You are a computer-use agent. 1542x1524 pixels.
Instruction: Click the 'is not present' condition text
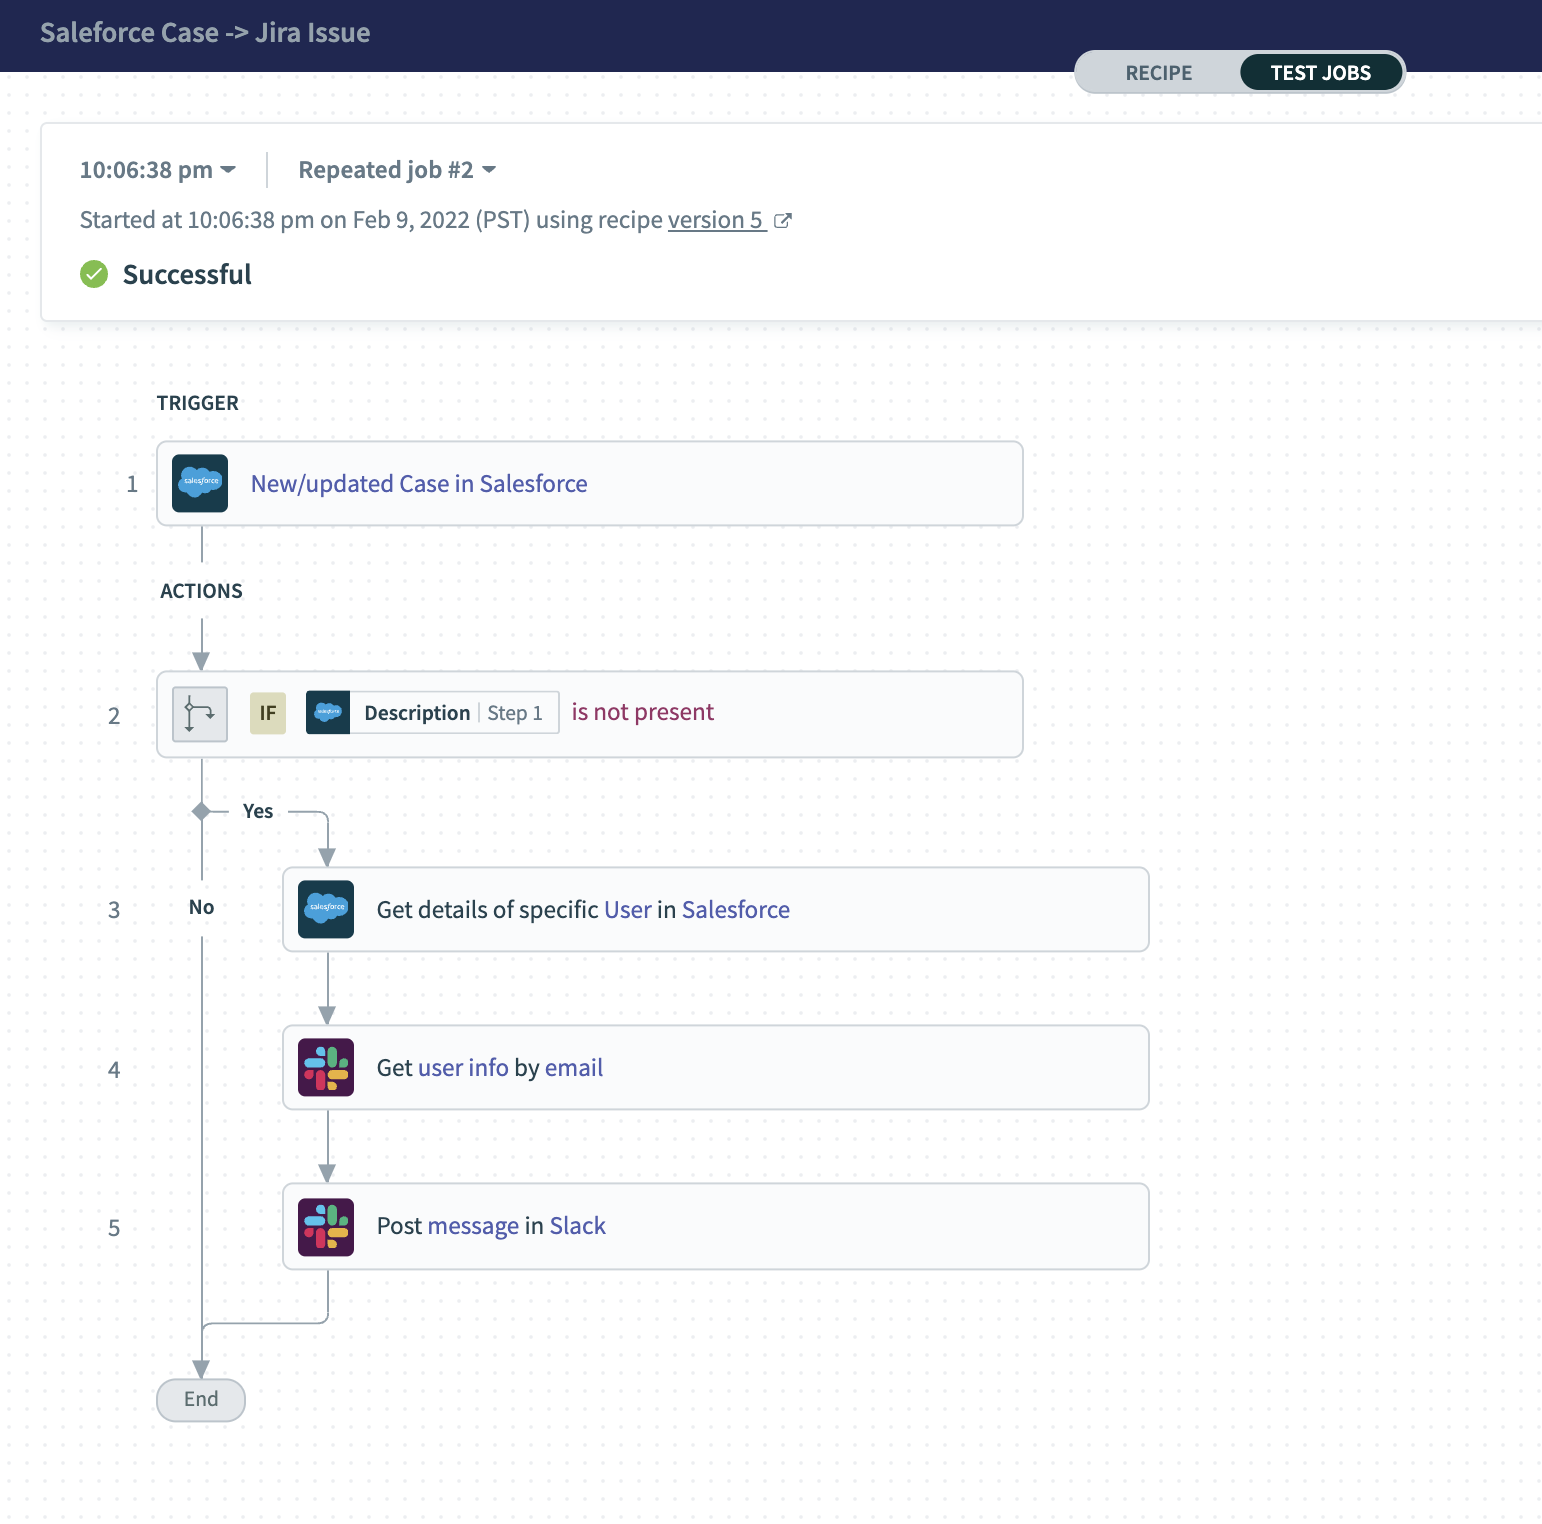[642, 712]
